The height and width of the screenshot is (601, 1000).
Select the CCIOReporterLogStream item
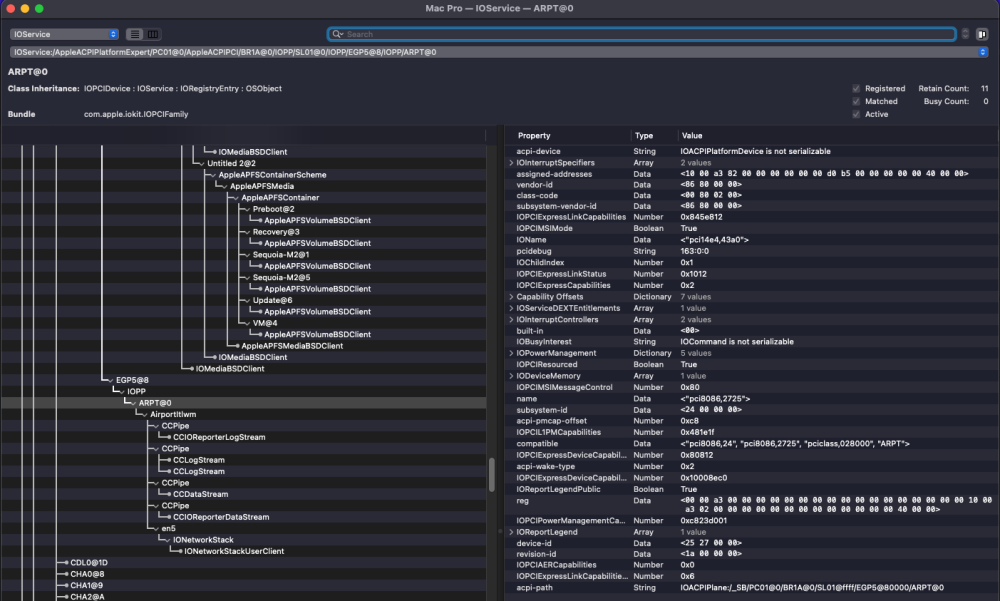[219, 438]
